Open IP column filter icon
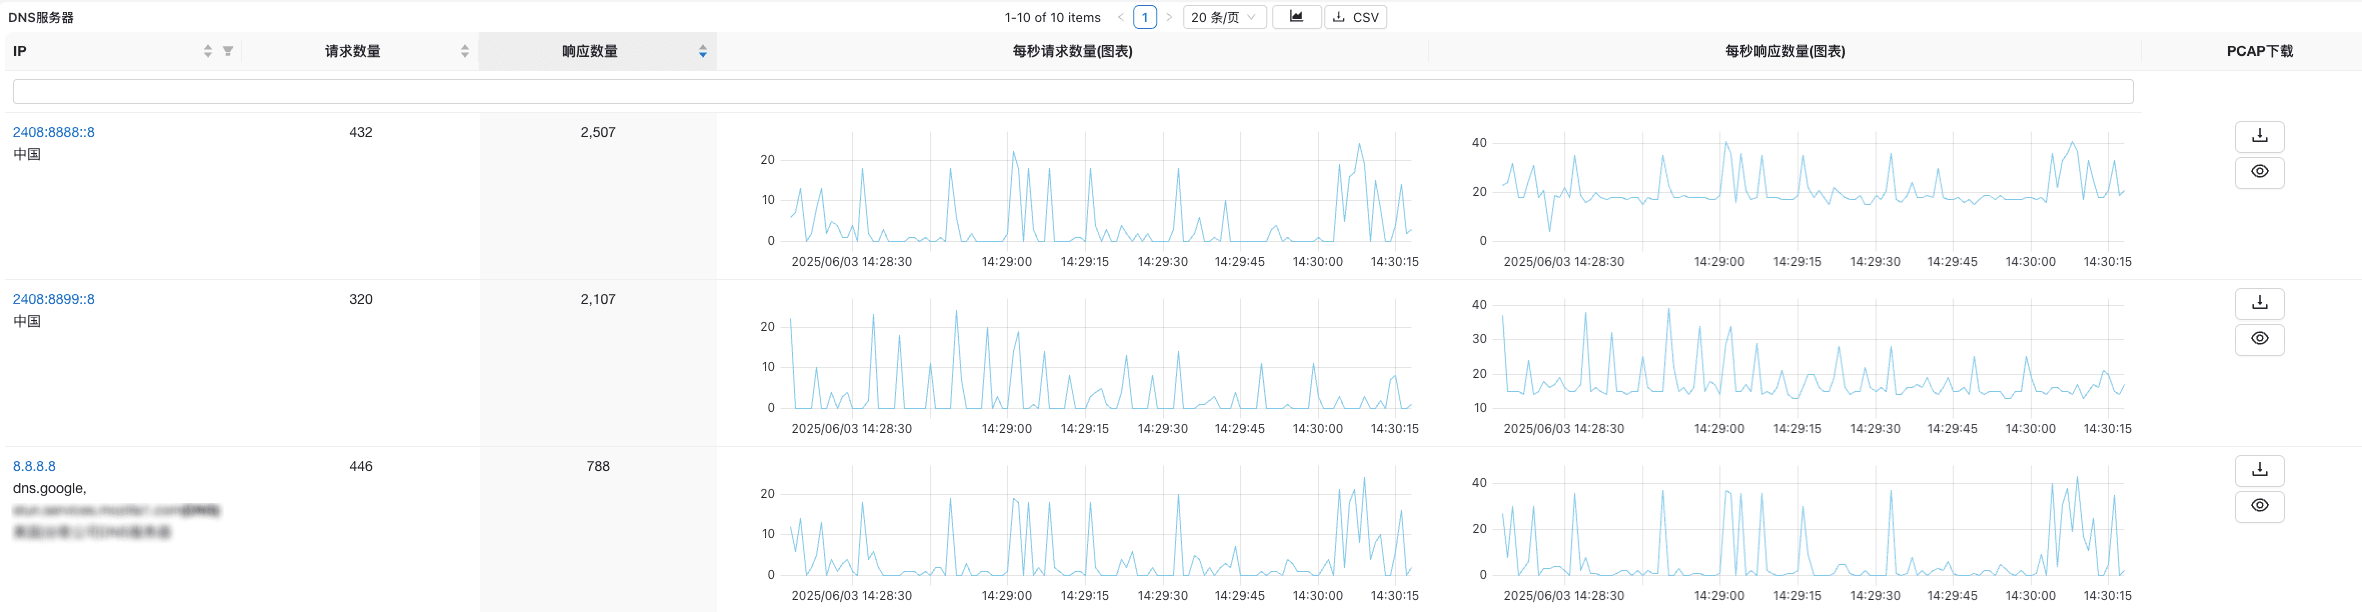 [x=228, y=51]
